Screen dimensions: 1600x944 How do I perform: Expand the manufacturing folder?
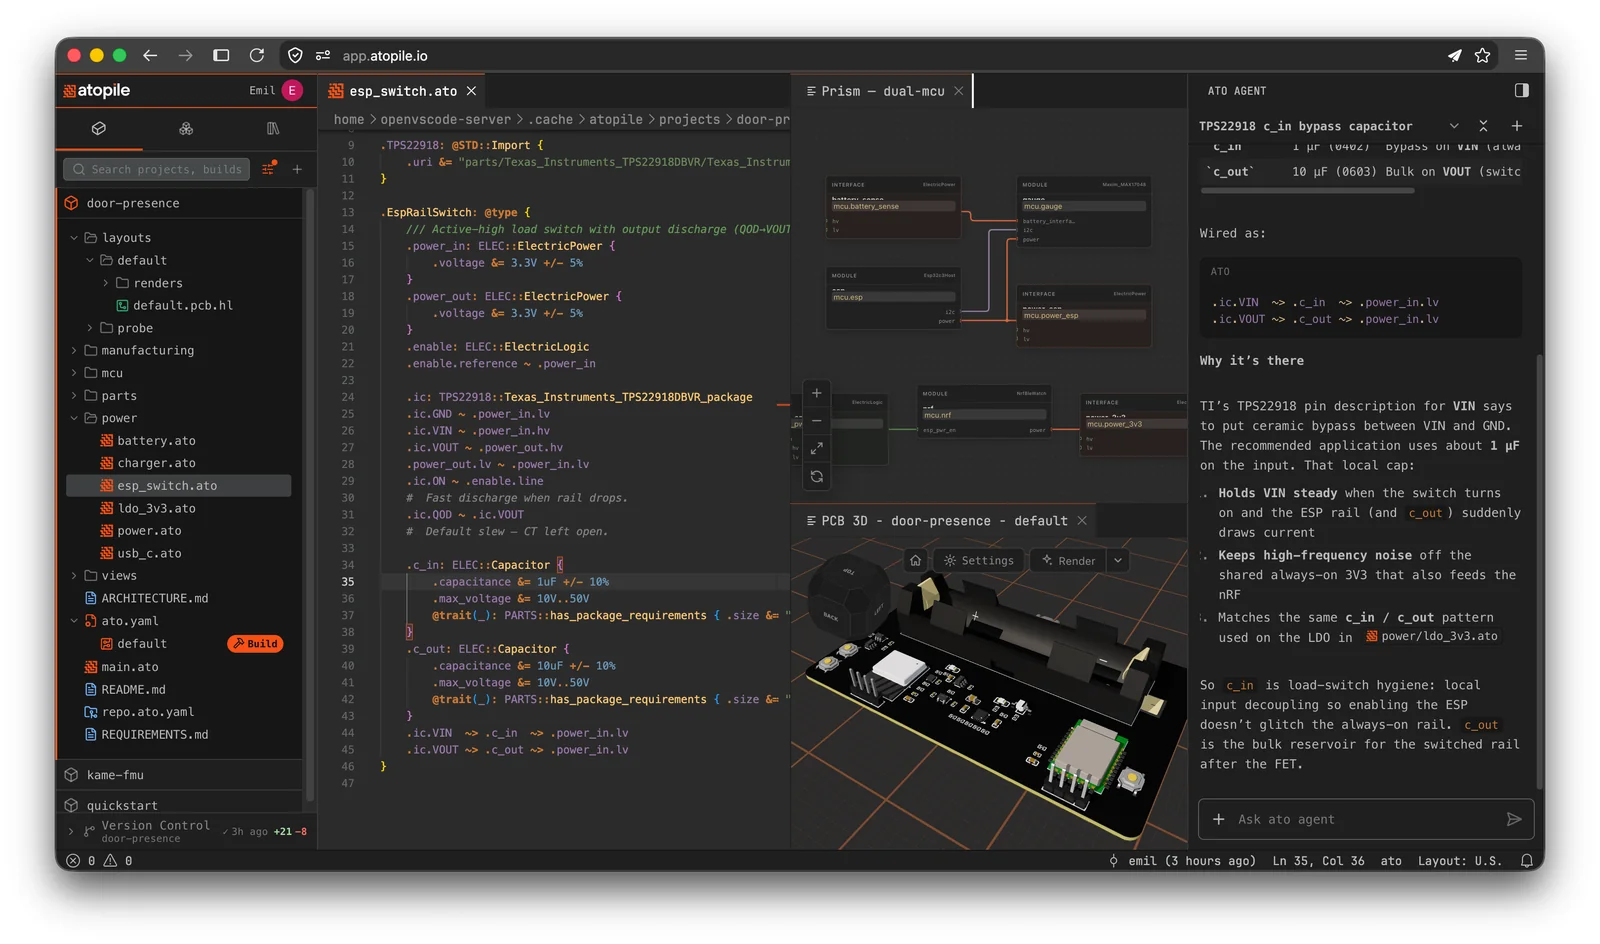[74, 351]
